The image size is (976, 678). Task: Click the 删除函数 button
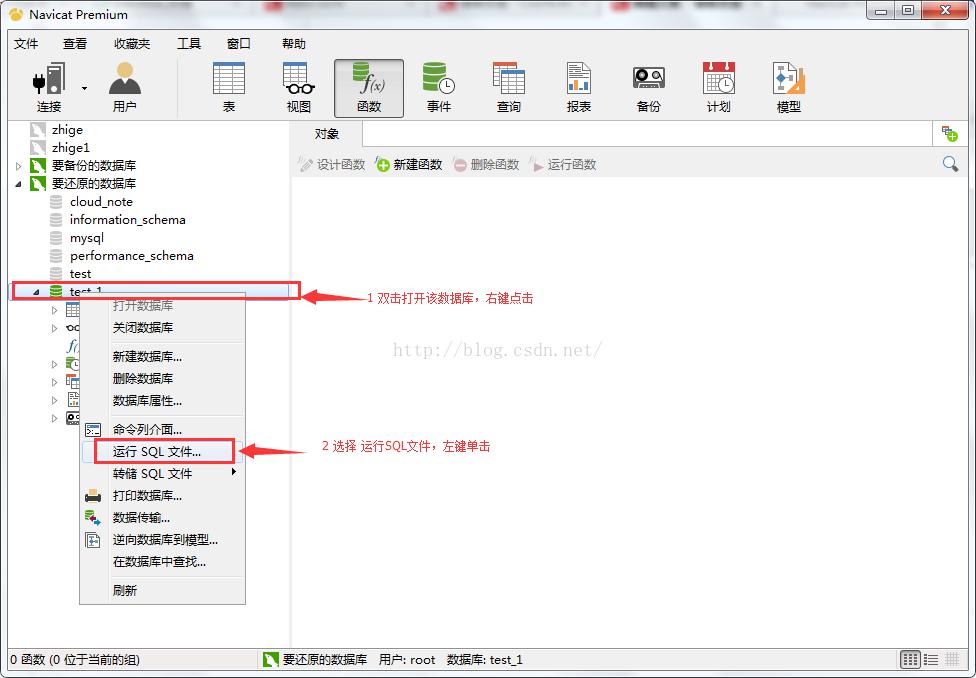[486, 164]
